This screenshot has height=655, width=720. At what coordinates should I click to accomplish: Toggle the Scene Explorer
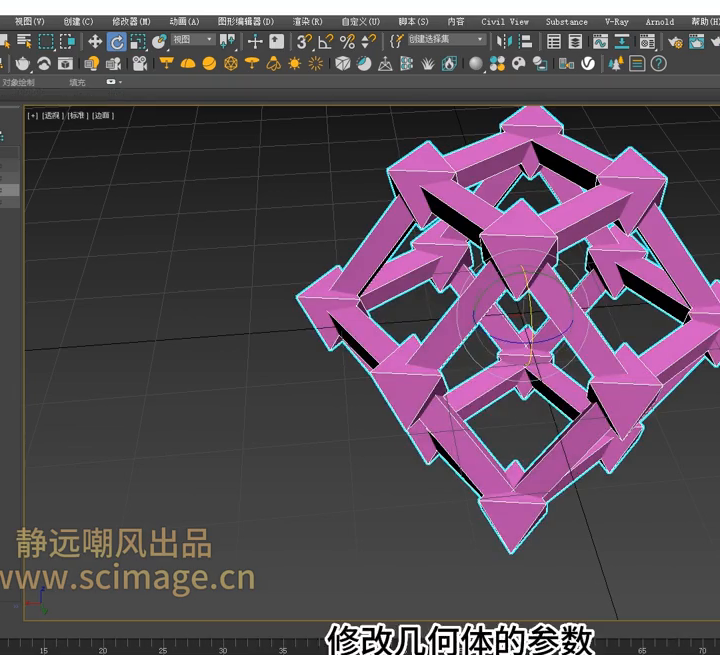(x=554, y=42)
